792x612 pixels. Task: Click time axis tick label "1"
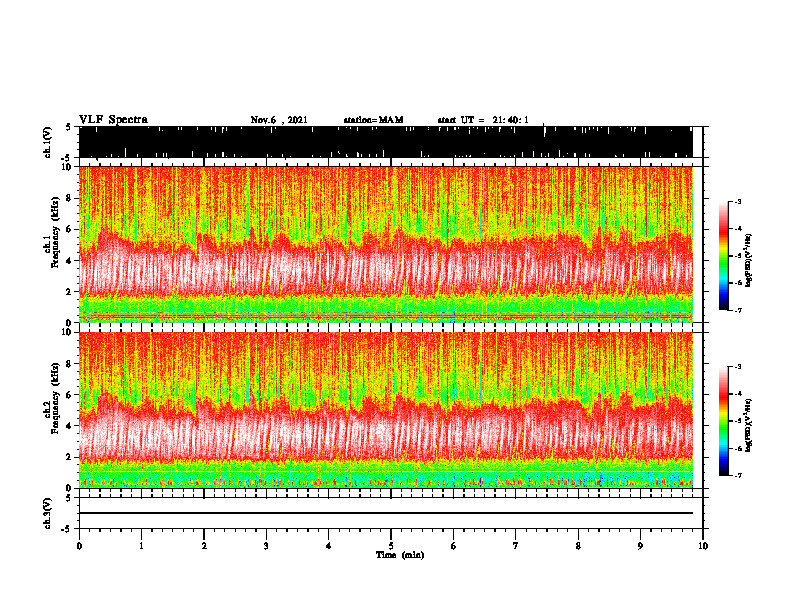tap(141, 546)
